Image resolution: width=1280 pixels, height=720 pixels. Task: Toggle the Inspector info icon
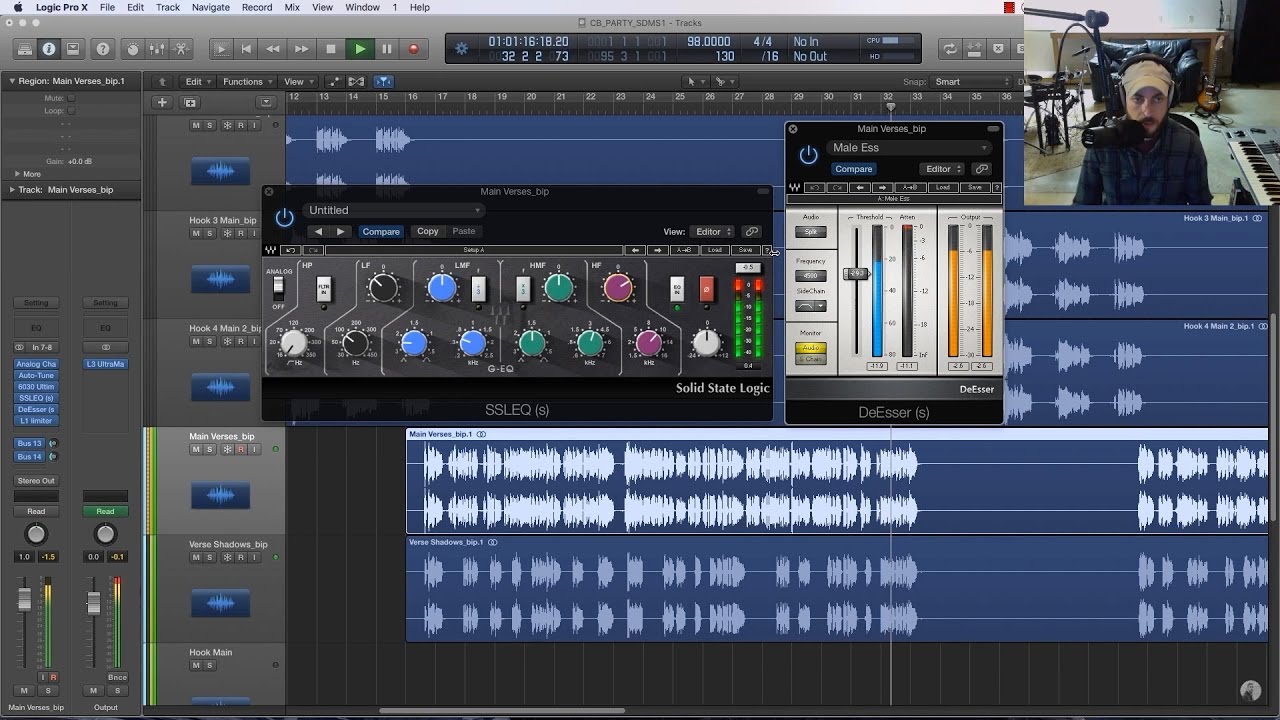[x=49, y=48]
